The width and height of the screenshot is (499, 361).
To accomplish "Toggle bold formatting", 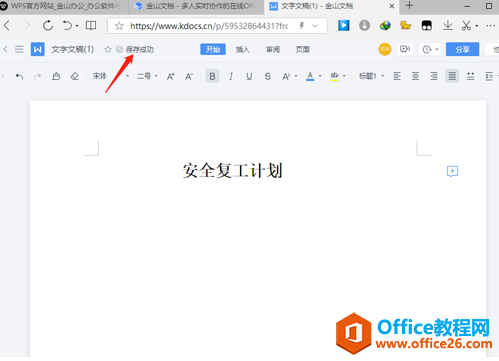I will [x=212, y=76].
